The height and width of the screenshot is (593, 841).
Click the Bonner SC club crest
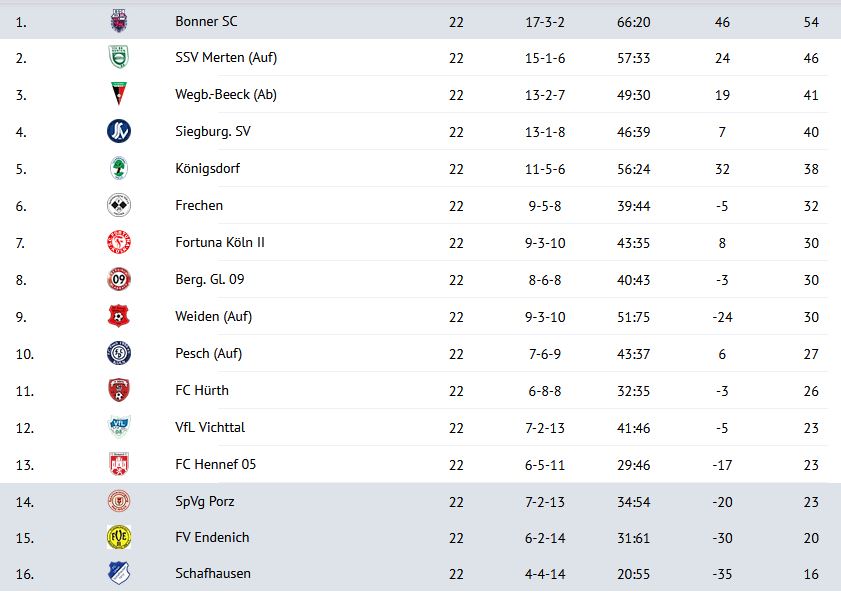click(119, 21)
